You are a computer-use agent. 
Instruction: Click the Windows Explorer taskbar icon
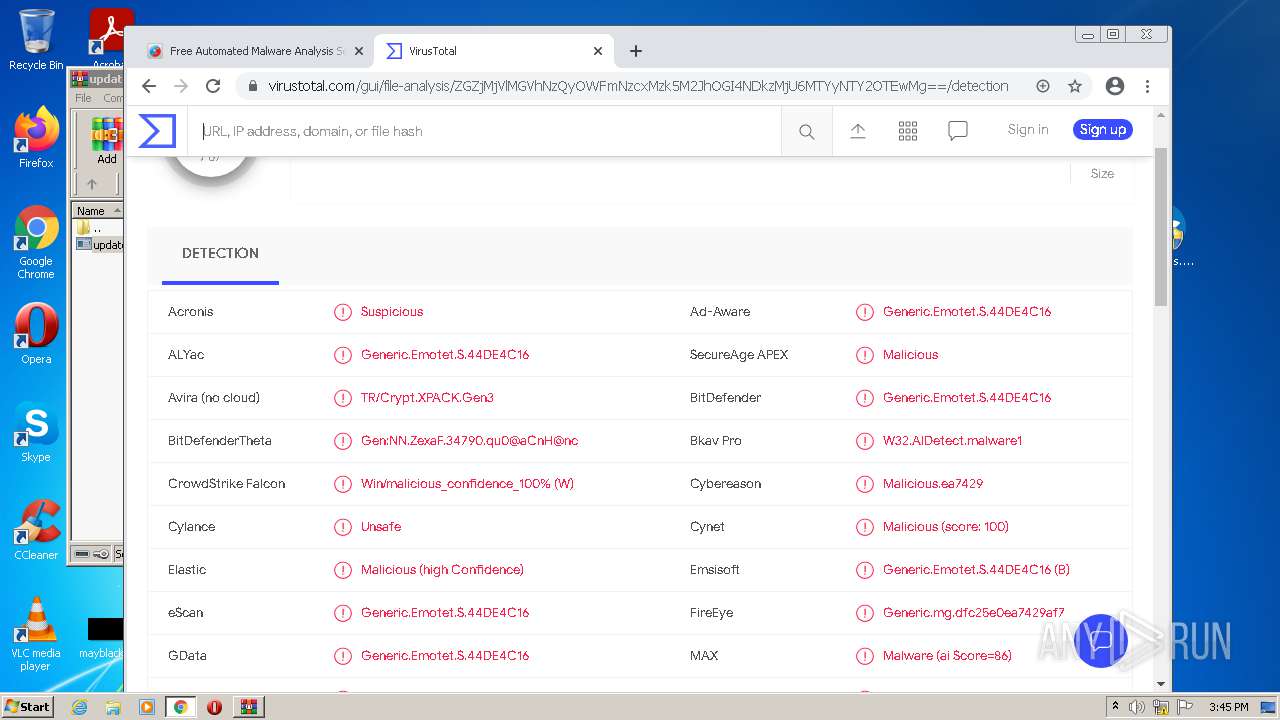point(113,707)
